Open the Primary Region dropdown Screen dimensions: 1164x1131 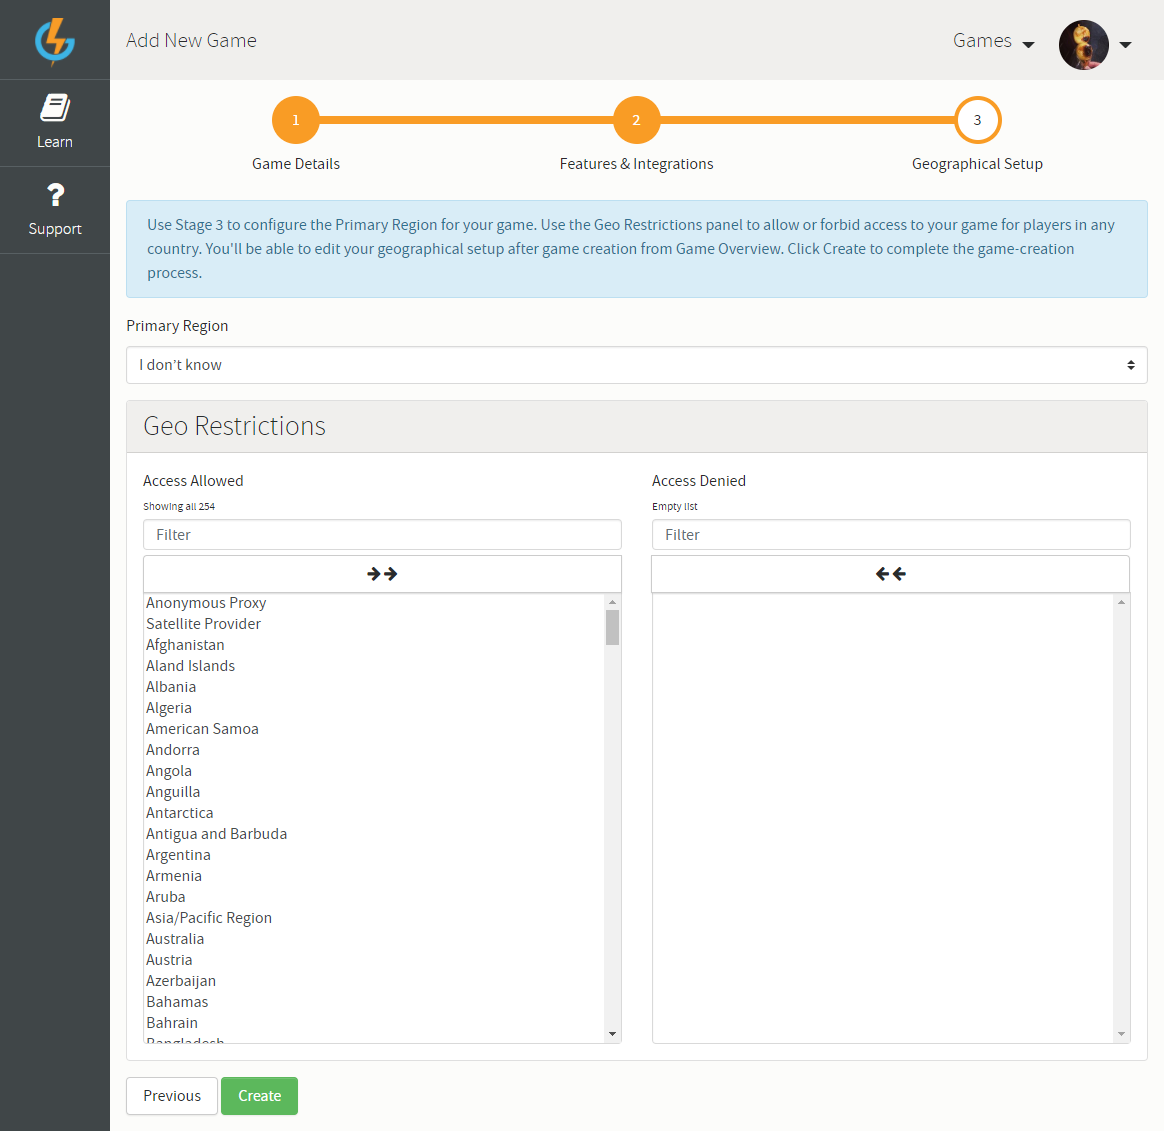tap(636, 365)
